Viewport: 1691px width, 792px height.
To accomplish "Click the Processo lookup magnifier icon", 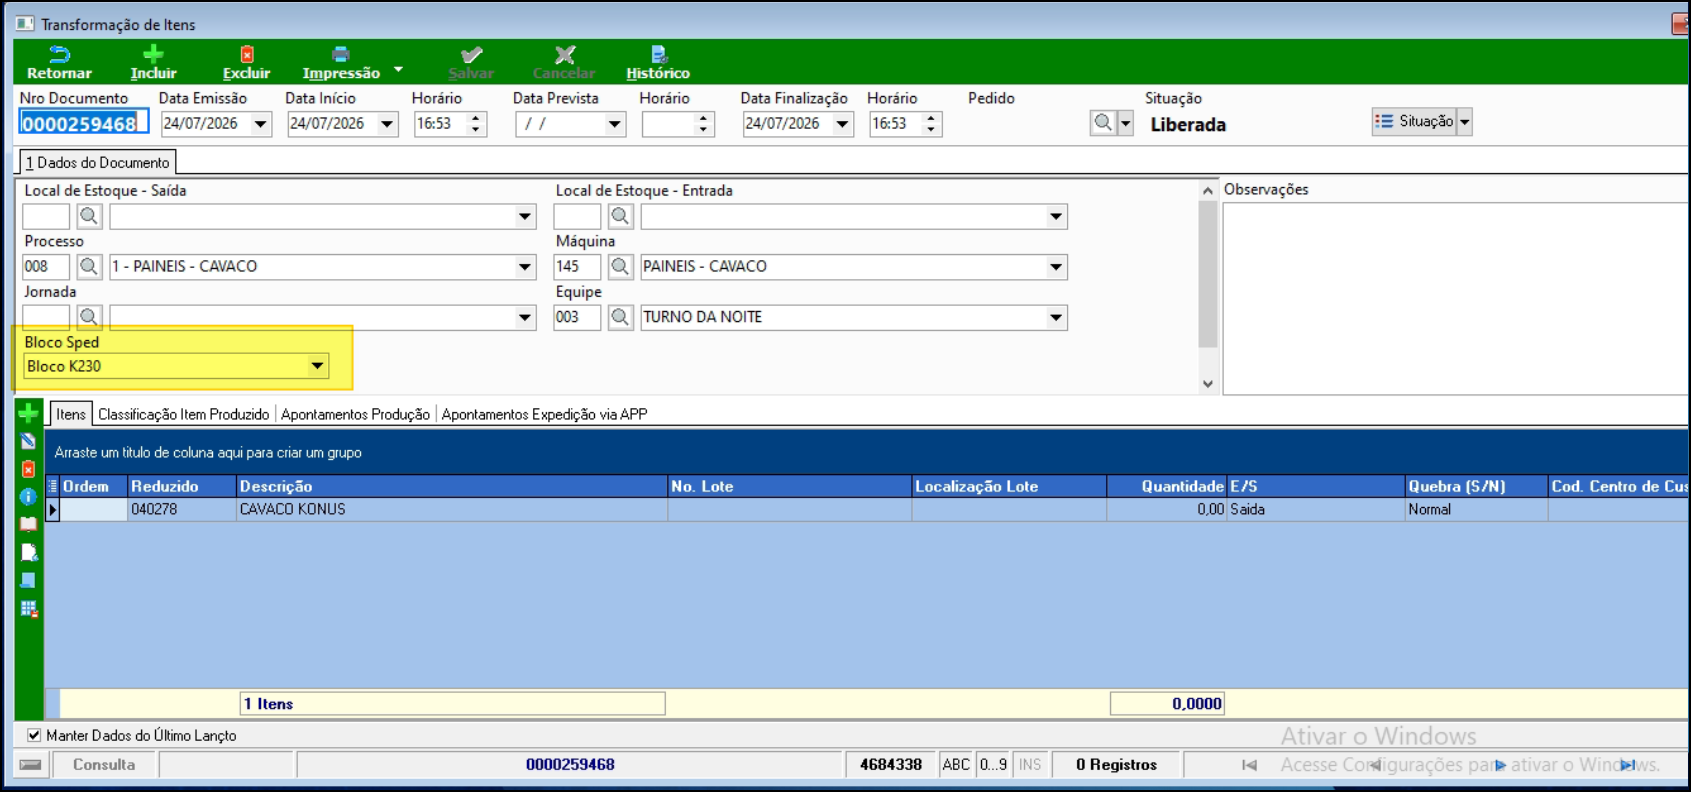I will coord(89,266).
